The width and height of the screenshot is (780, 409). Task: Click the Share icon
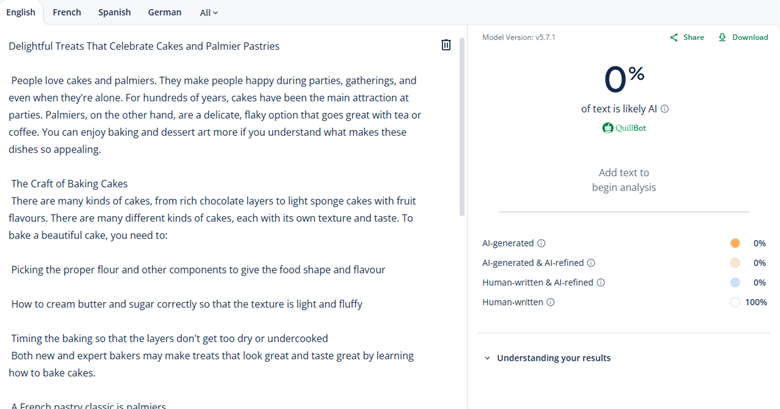pyautogui.click(x=675, y=37)
